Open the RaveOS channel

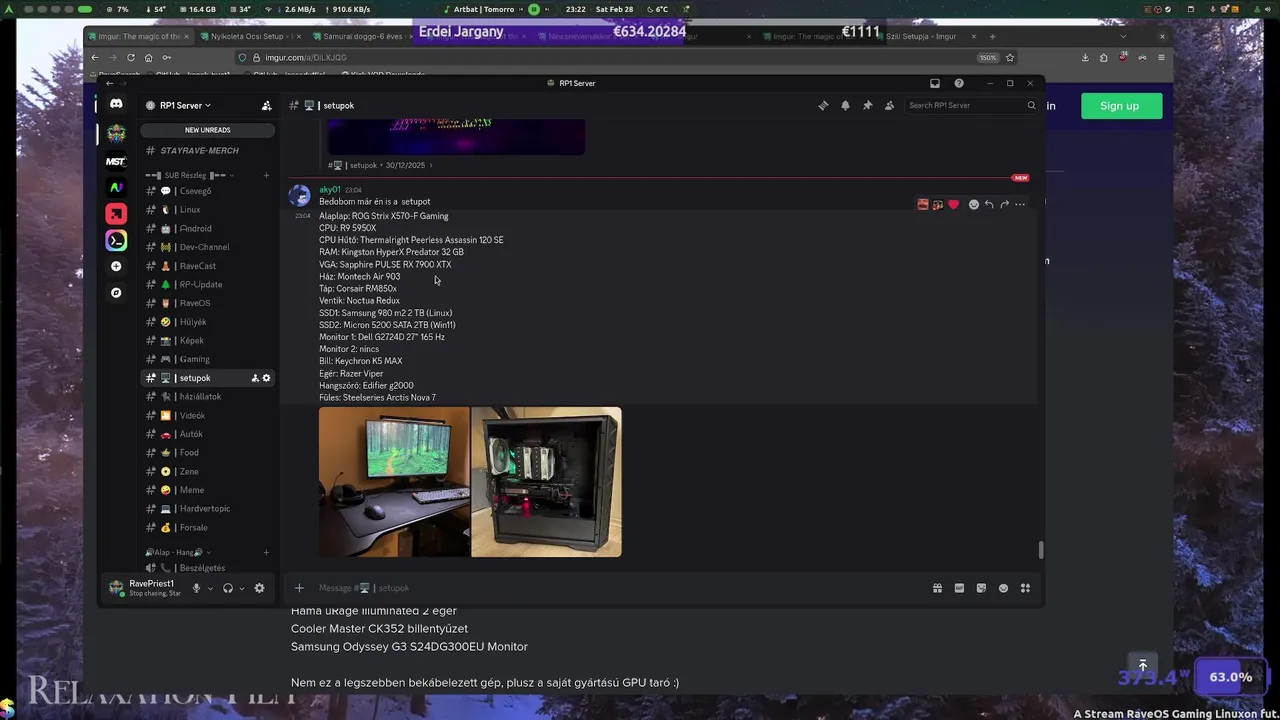pos(207,303)
